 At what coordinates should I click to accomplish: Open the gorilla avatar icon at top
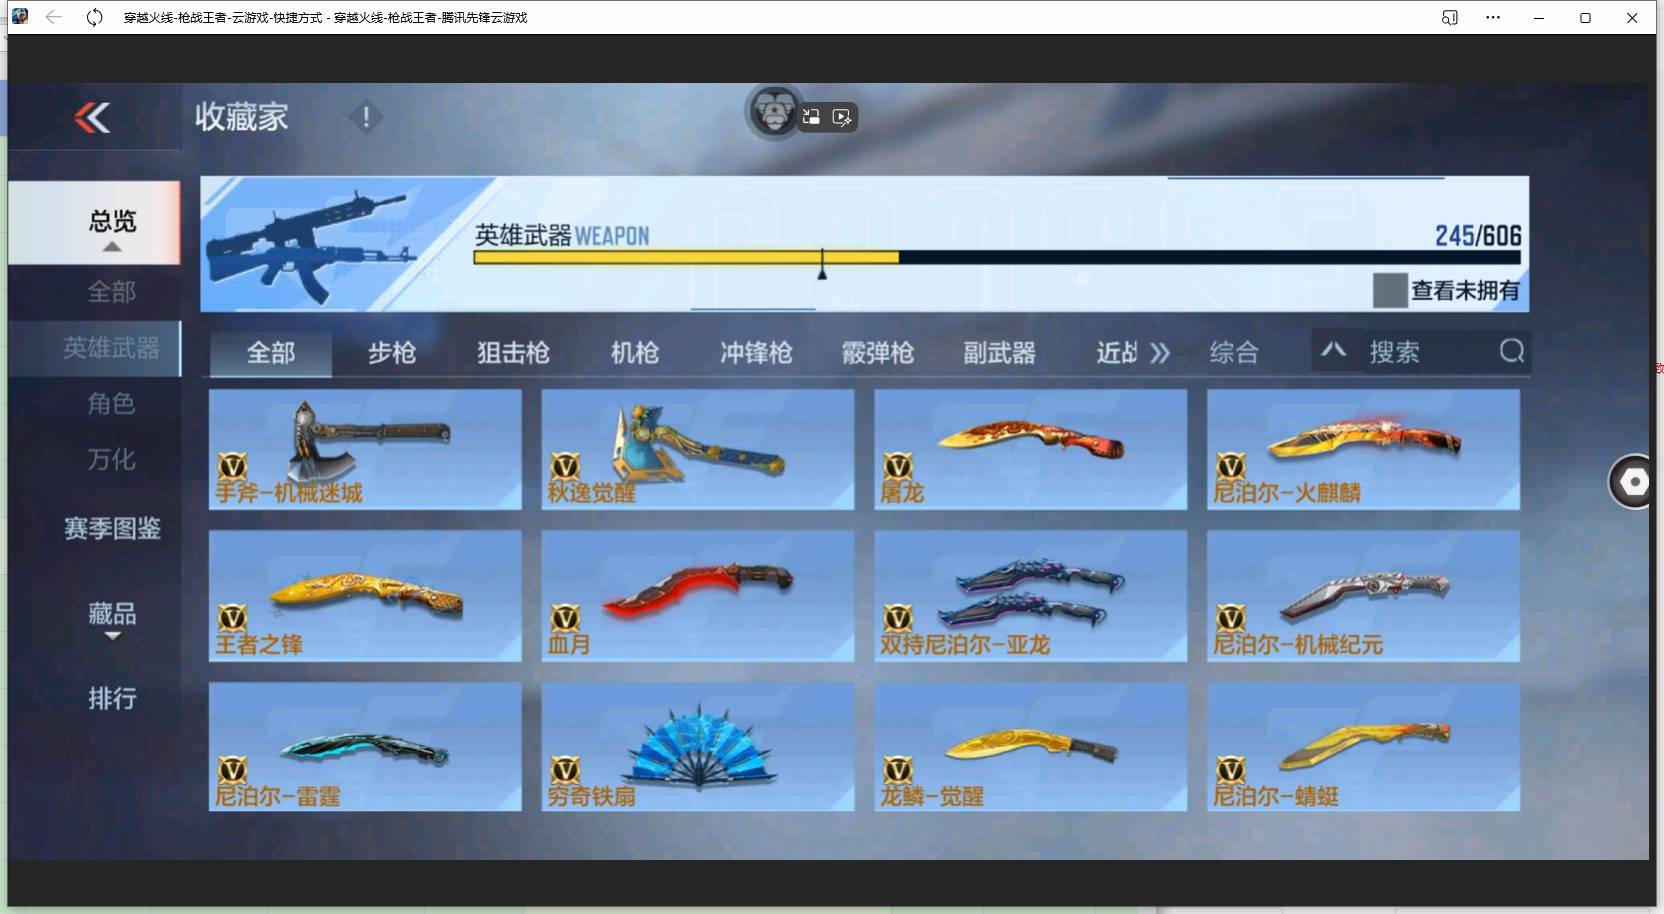[x=773, y=111]
